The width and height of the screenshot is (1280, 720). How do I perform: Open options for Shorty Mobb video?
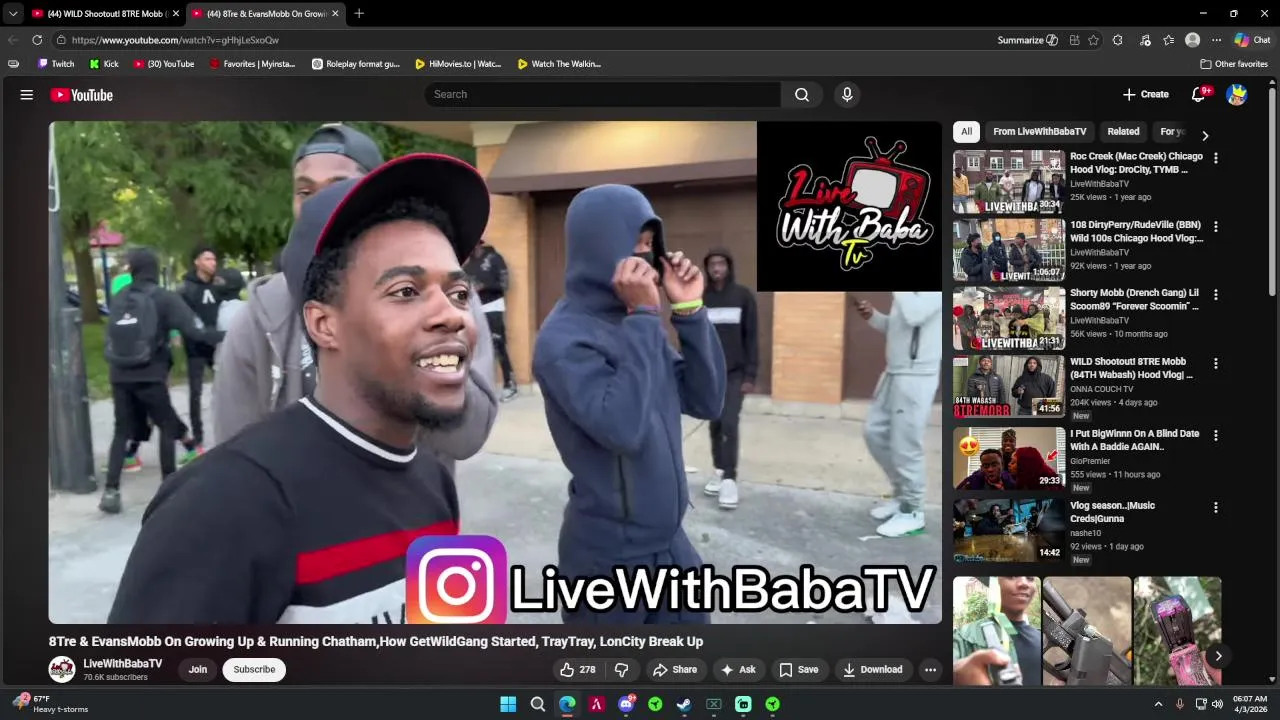(x=1216, y=295)
